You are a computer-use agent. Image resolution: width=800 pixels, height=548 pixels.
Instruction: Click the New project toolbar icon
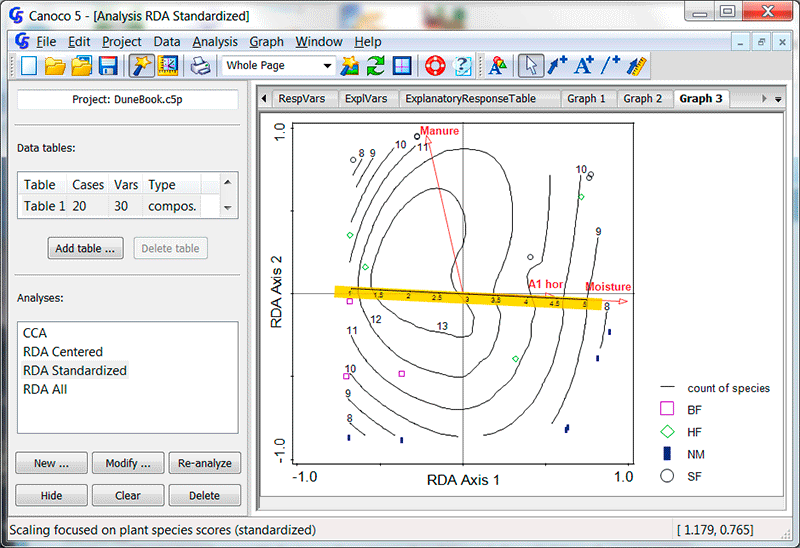point(29,66)
